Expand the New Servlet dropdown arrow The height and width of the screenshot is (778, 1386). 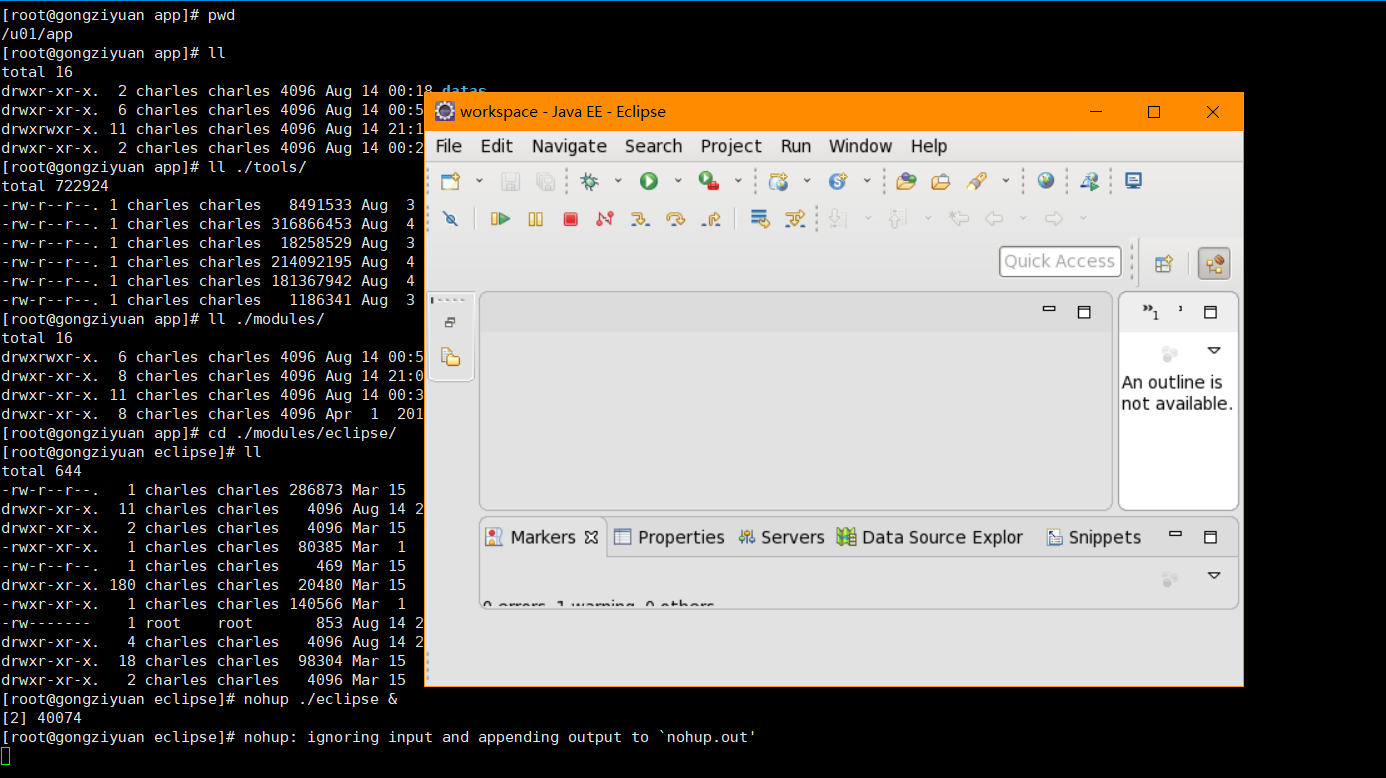(x=866, y=181)
